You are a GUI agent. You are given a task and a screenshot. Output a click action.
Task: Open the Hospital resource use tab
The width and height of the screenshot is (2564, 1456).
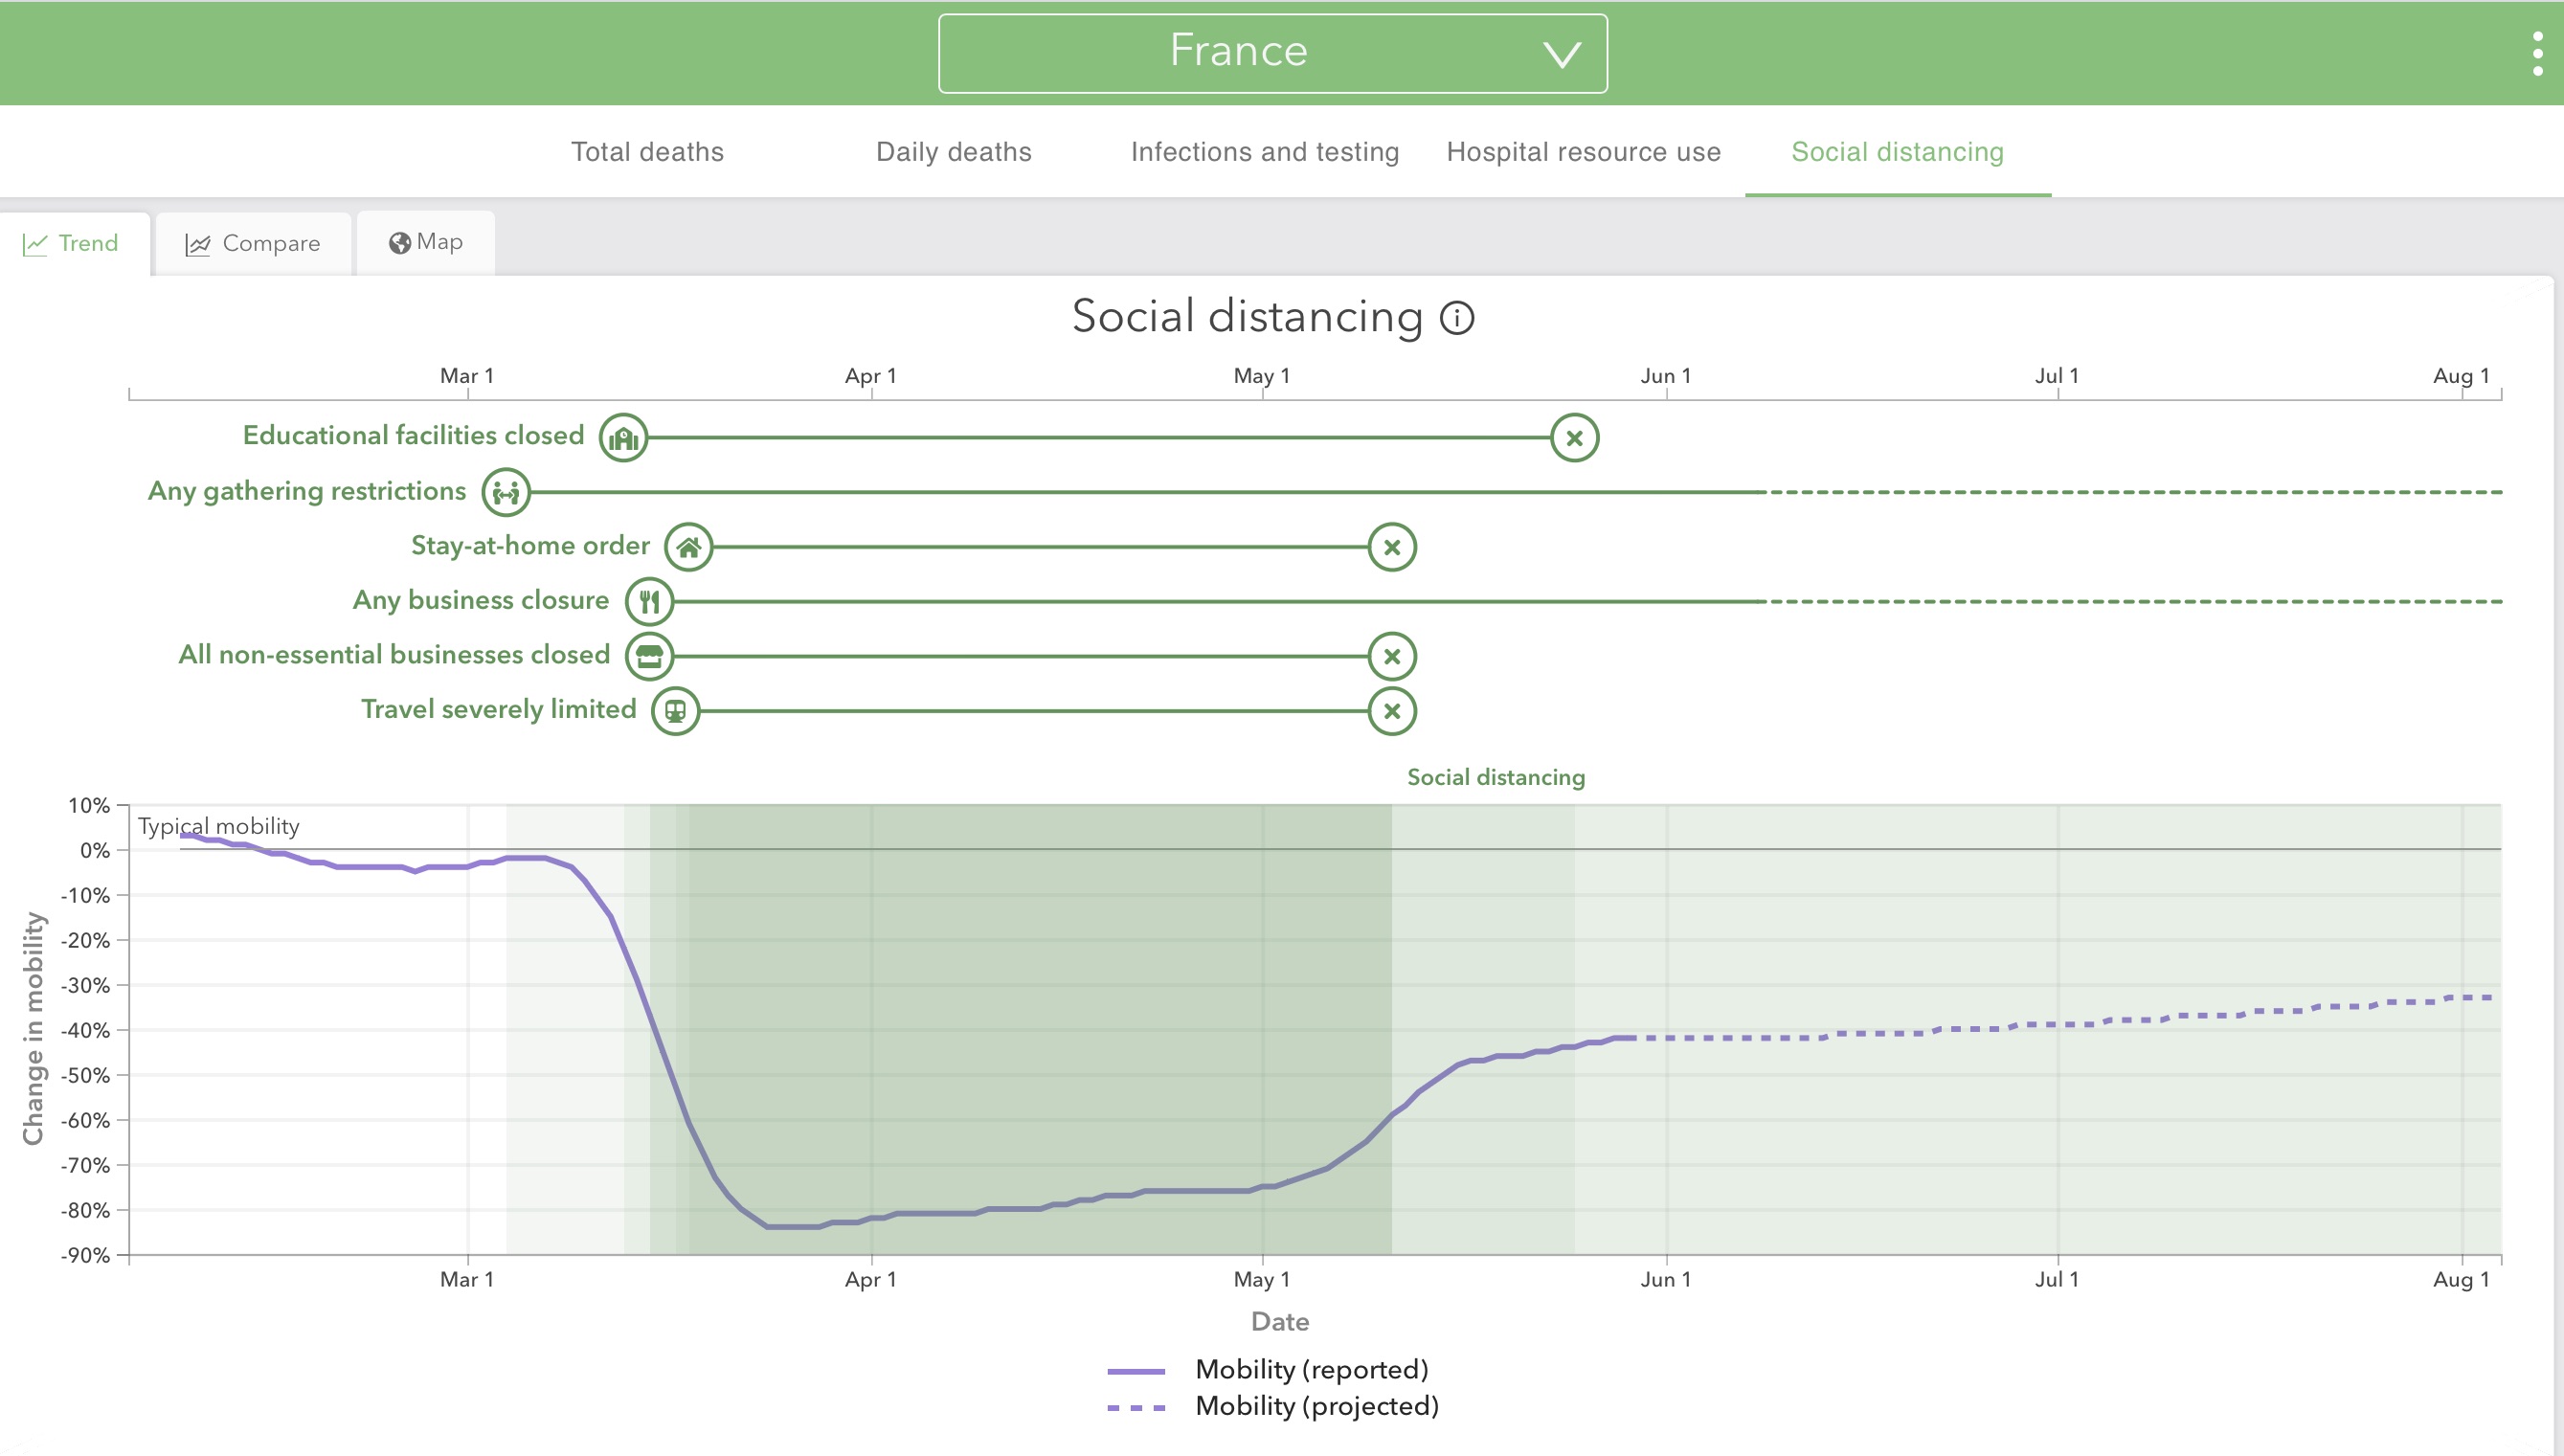pos(1583,152)
